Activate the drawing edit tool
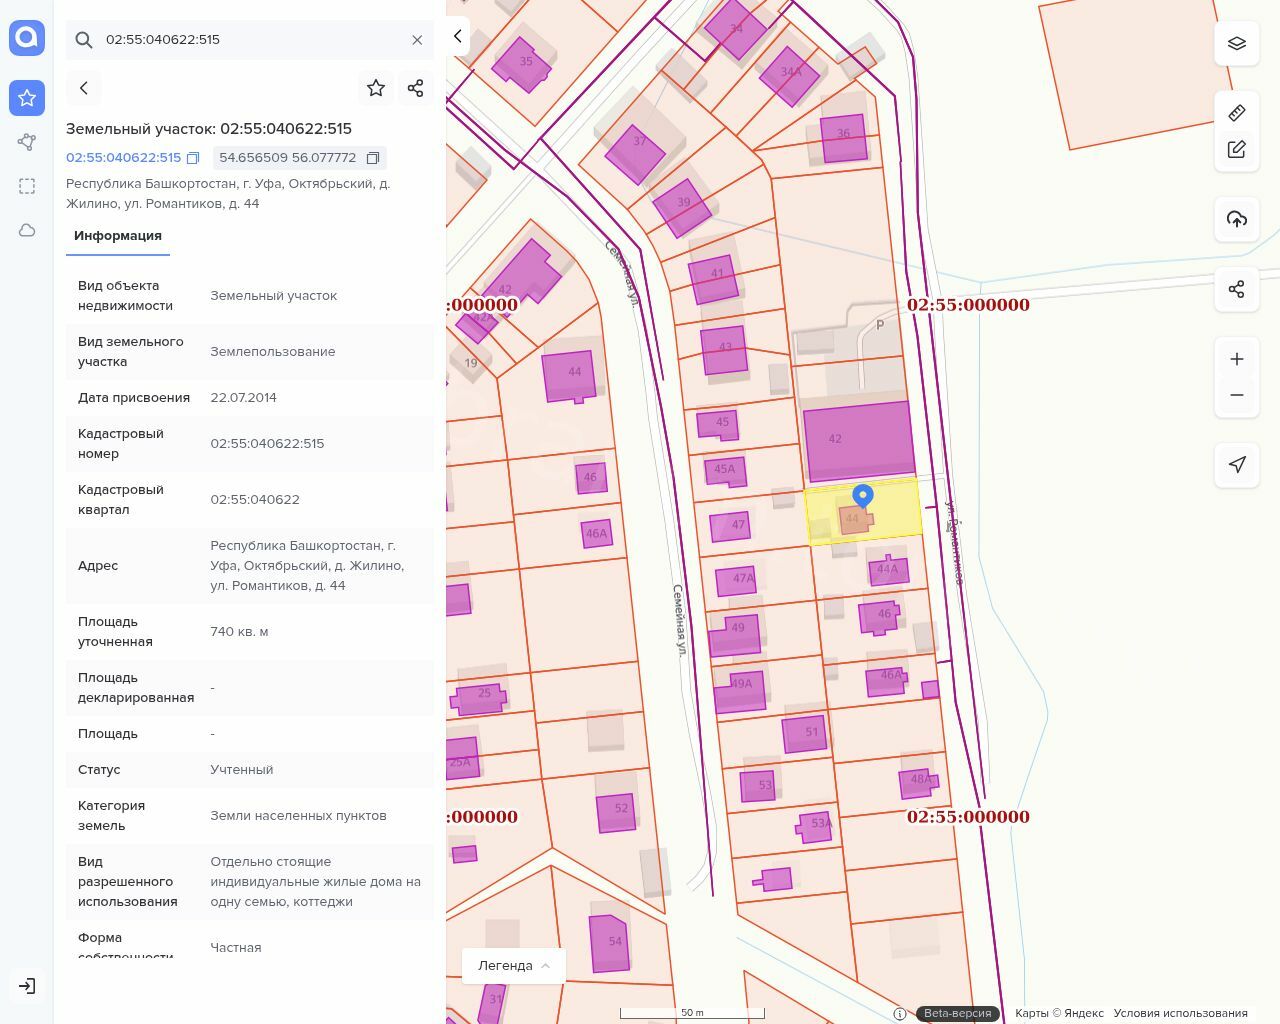This screenshot has height=1024, width=1280. click(1237, 149)
